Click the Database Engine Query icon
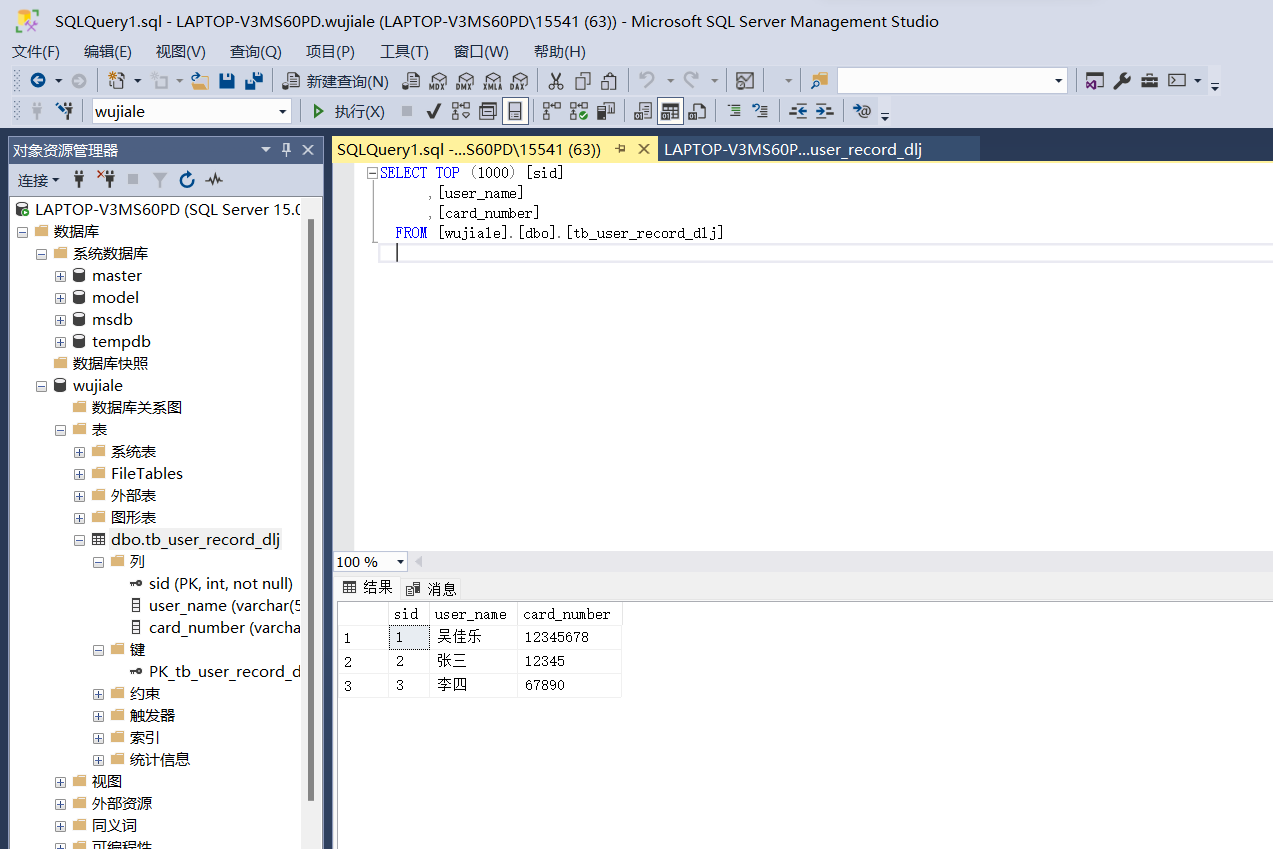 [x=411, y=81]
